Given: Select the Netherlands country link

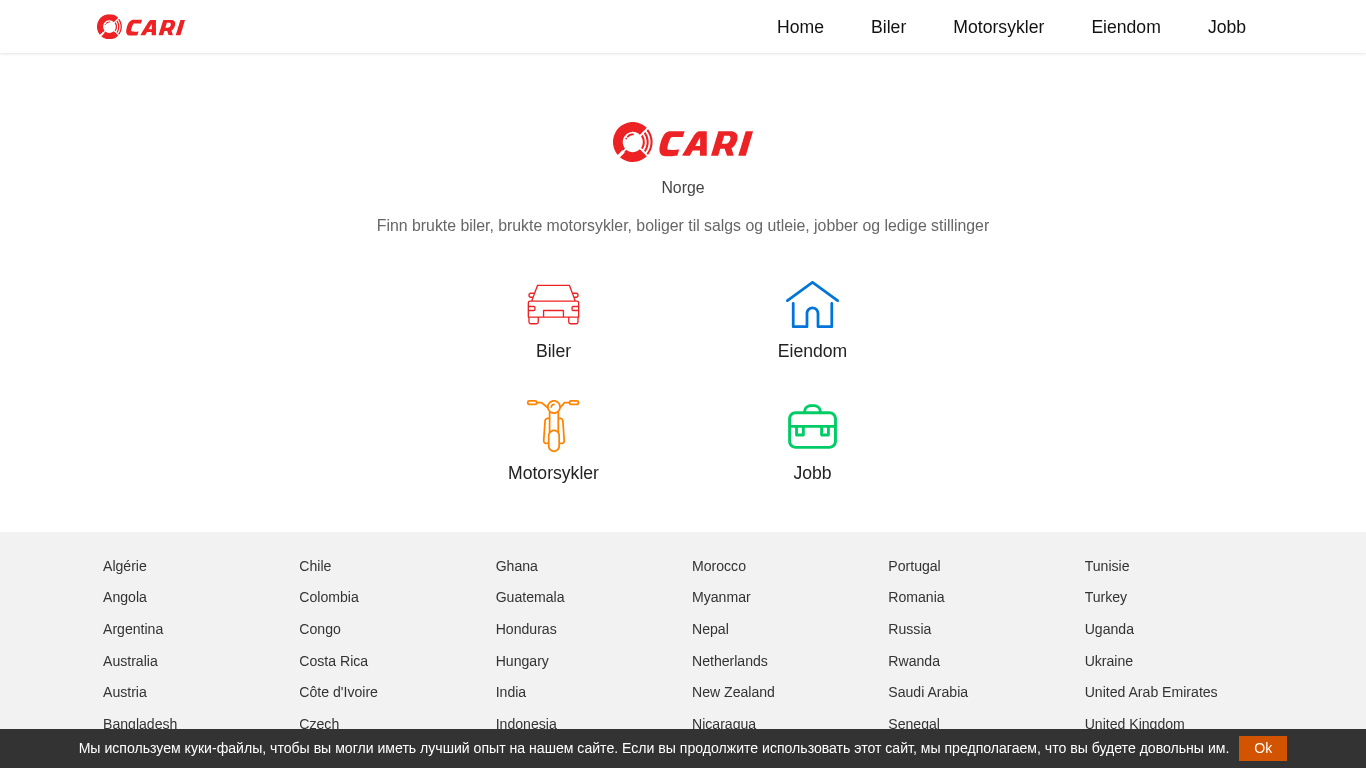Looking at the screenshot, I should (730, 661).
